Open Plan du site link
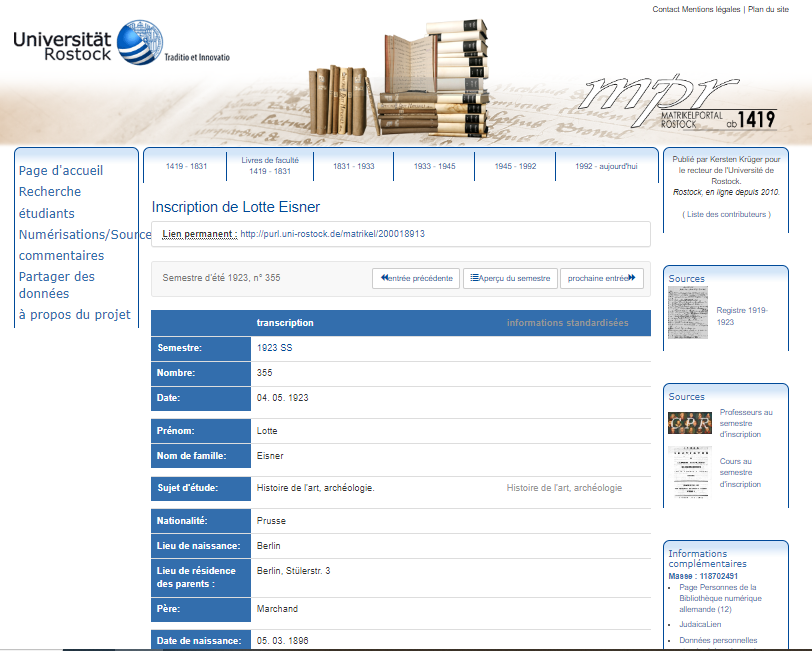Image resolution: width=812 pixels, height=651 pixels. pos(768,9)
